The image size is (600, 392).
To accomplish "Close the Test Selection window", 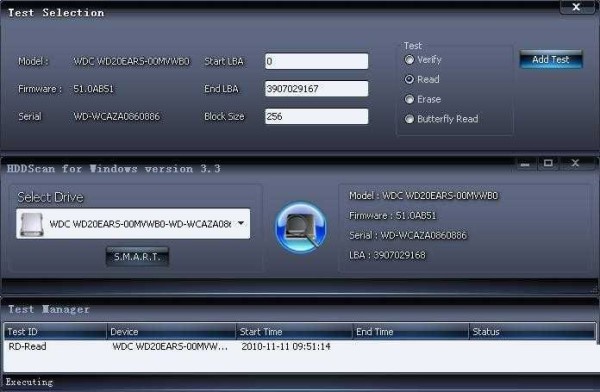I will click(576, 7).
